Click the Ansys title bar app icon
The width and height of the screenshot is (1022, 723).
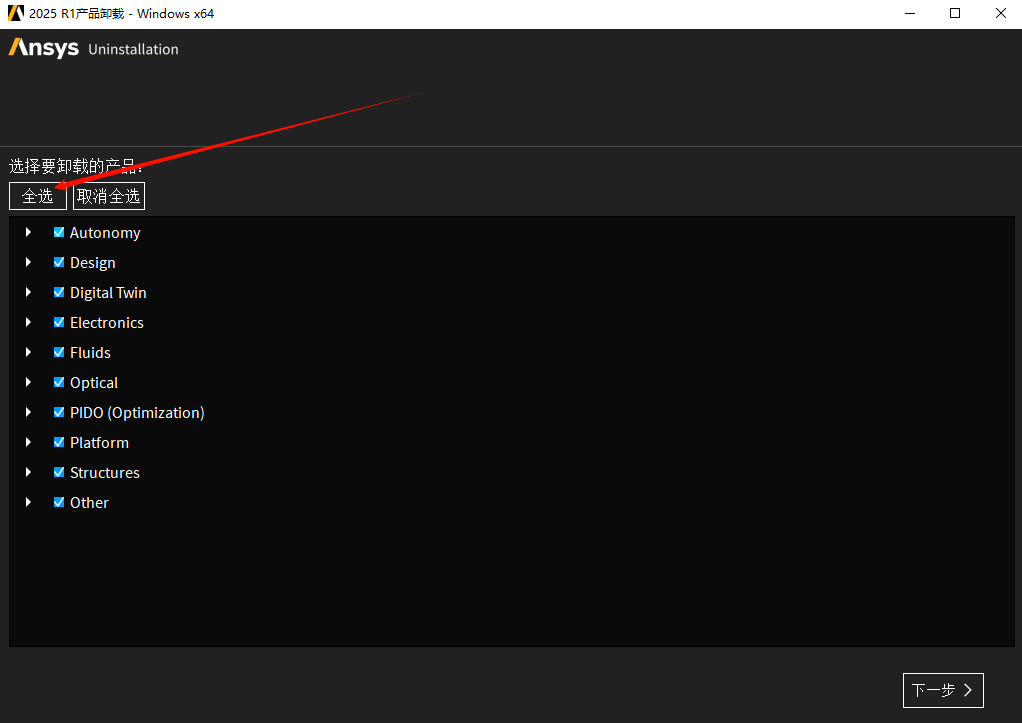15,14
